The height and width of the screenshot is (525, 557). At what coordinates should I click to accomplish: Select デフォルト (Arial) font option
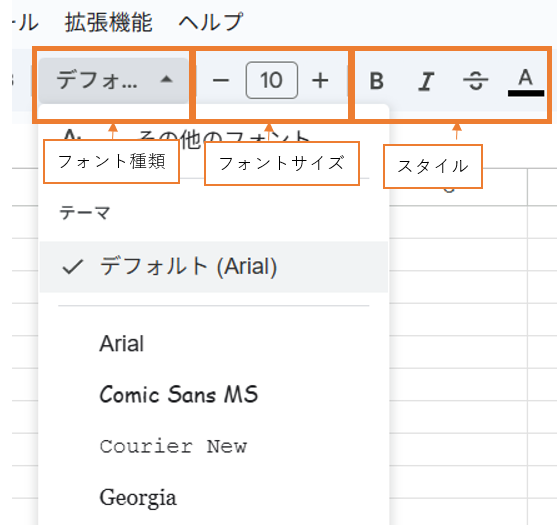(x=213, y=267)
